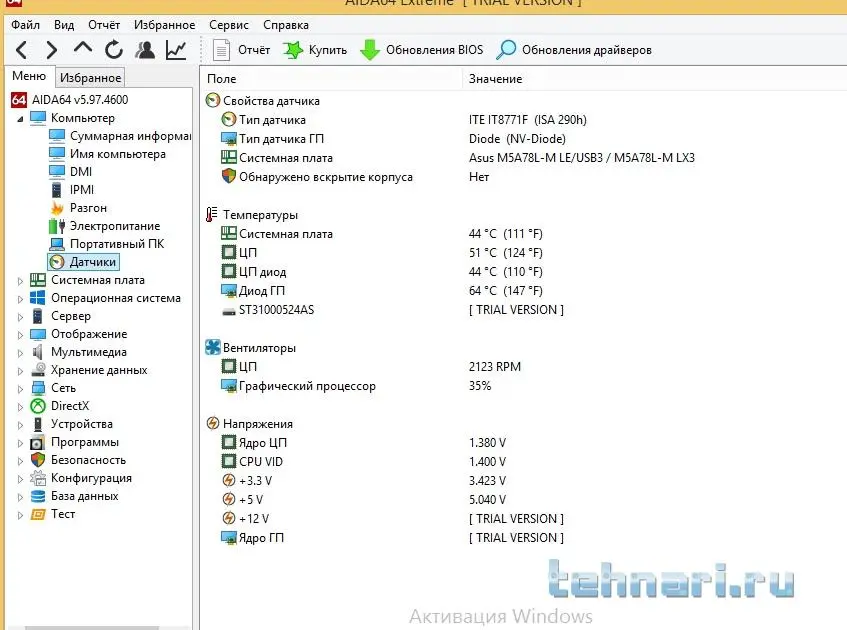
Task: Select the Датчики tree item
Action: click(83, 262)
